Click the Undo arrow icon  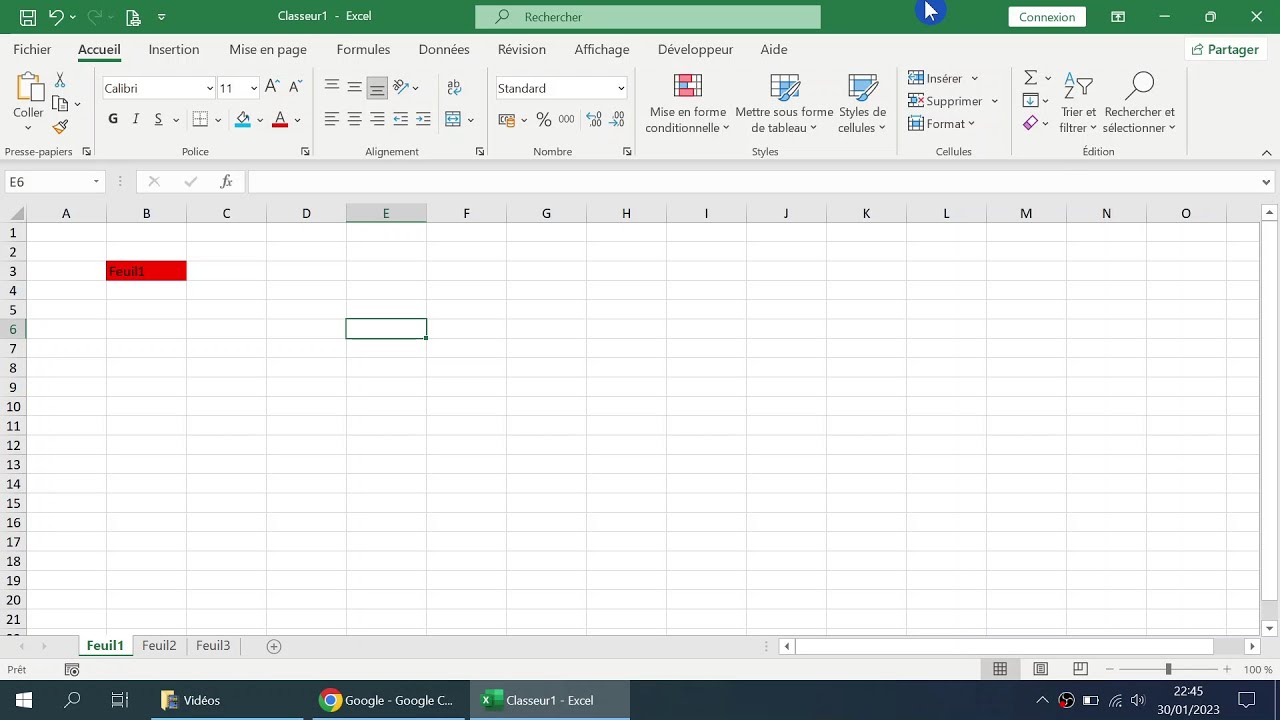click(56, 17)
